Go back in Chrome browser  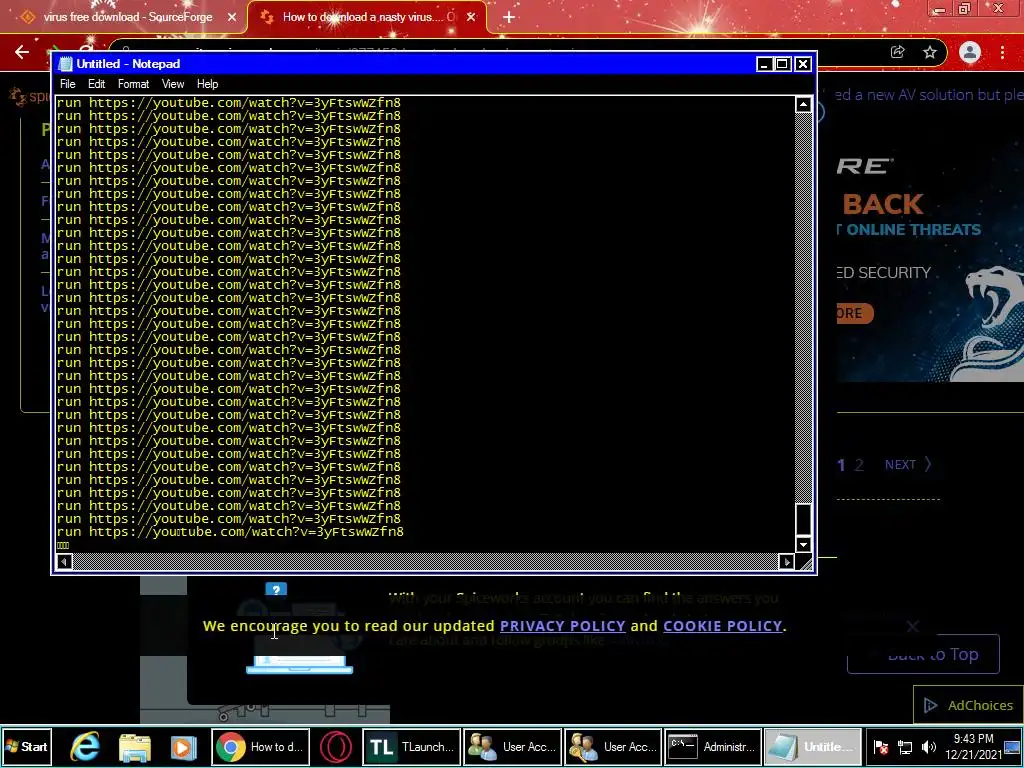tap(22, 52)
